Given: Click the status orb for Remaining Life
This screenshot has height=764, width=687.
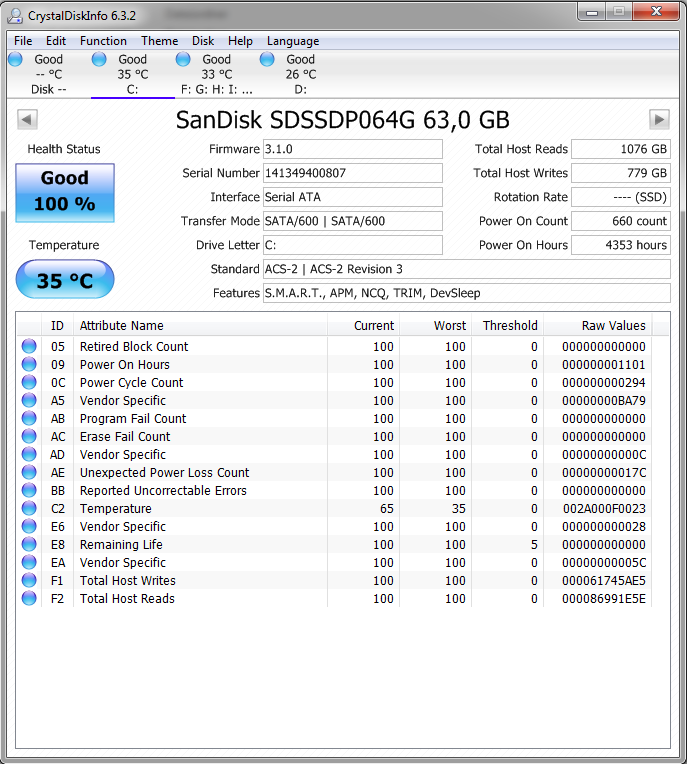Looking at the screenshot, I should [x=29, y=544].
